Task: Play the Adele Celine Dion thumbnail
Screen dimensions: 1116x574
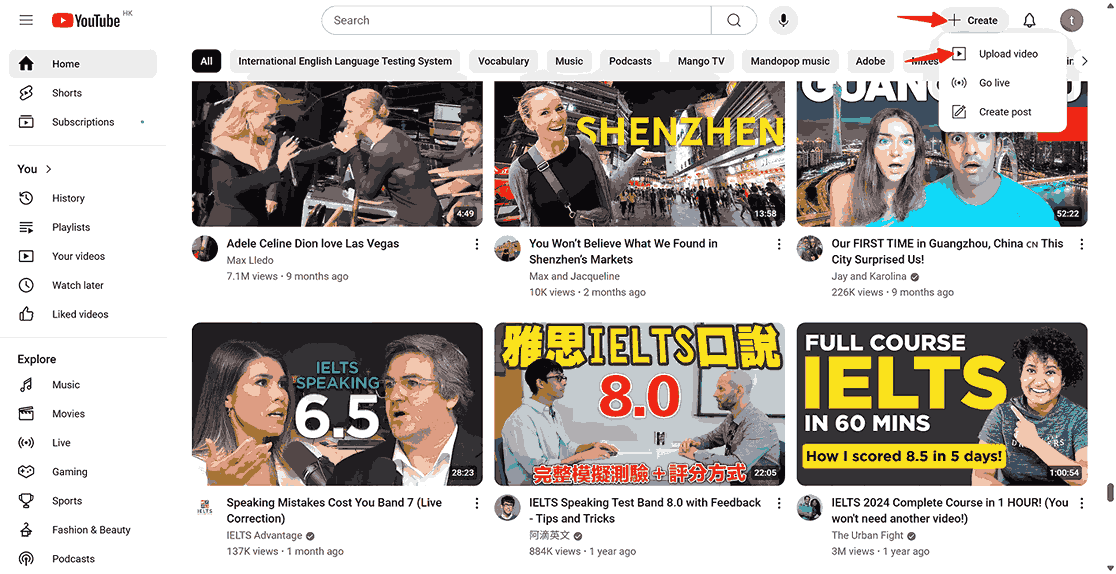Action: point(337,154)
